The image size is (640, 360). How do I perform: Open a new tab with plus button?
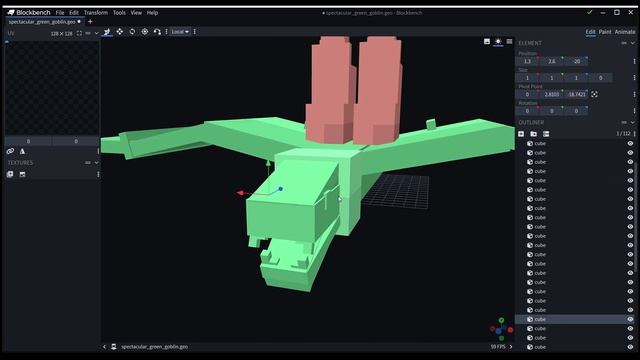tap(90, 22)
